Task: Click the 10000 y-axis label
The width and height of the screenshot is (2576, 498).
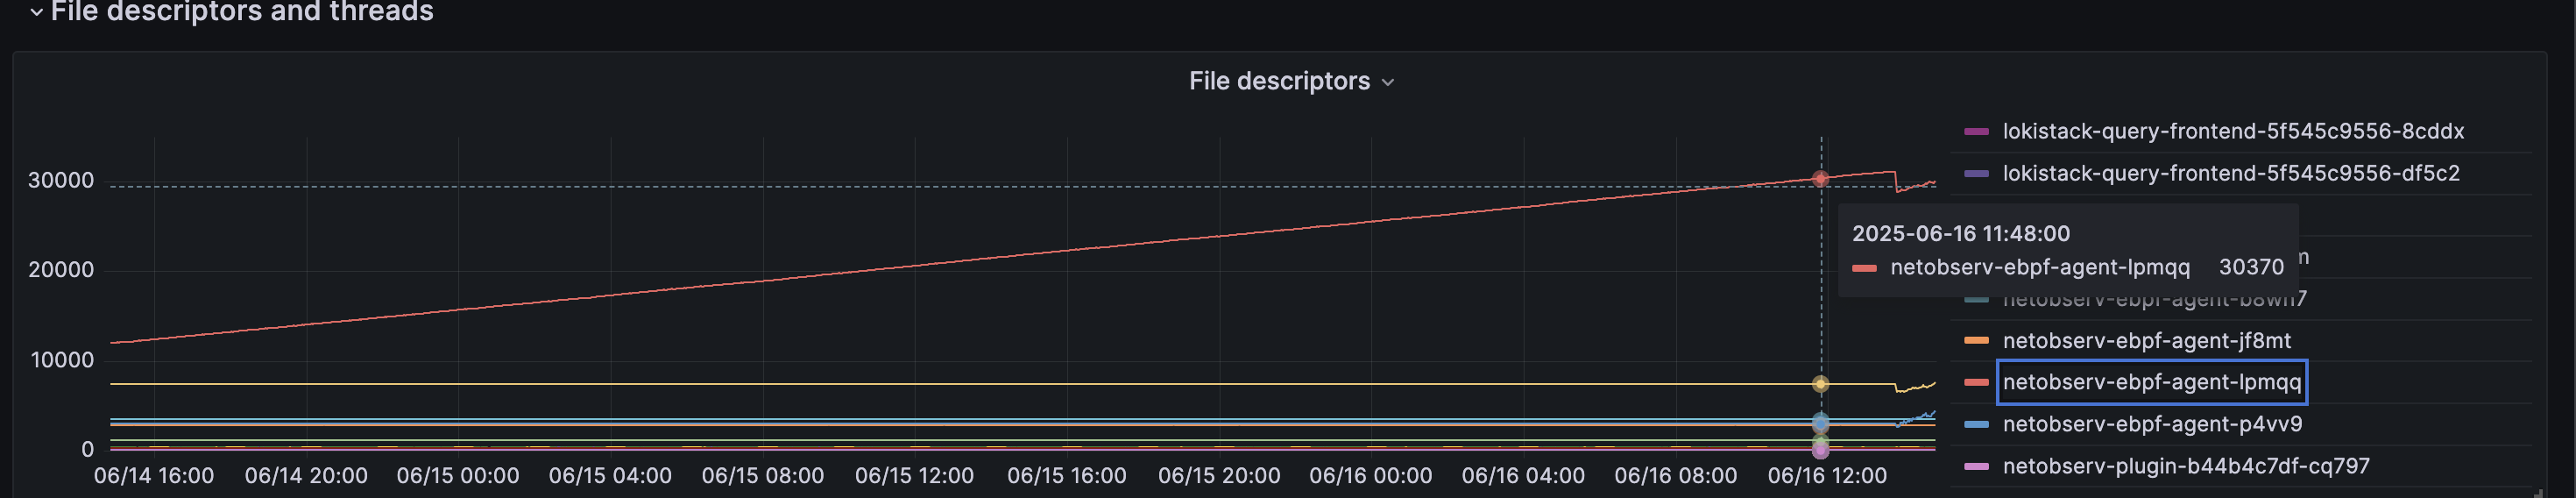Action: point(62,360)
